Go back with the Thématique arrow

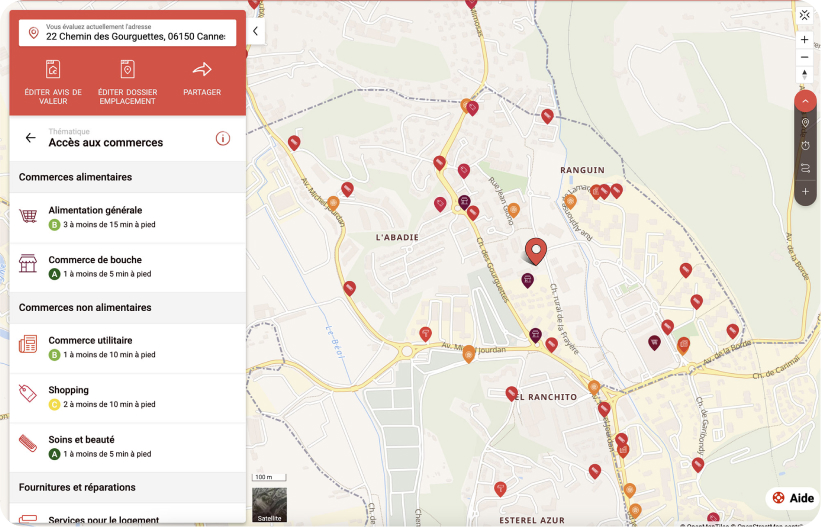coord(30,138)
